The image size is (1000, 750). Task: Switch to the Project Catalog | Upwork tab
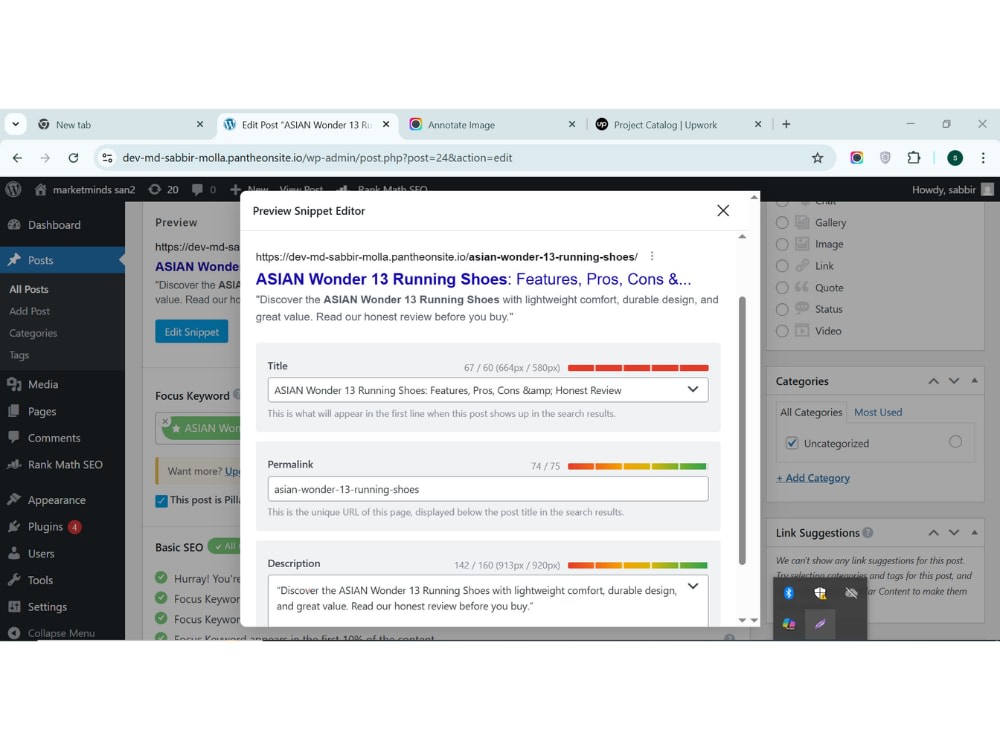pyautogui.click(x=677, y=124)
